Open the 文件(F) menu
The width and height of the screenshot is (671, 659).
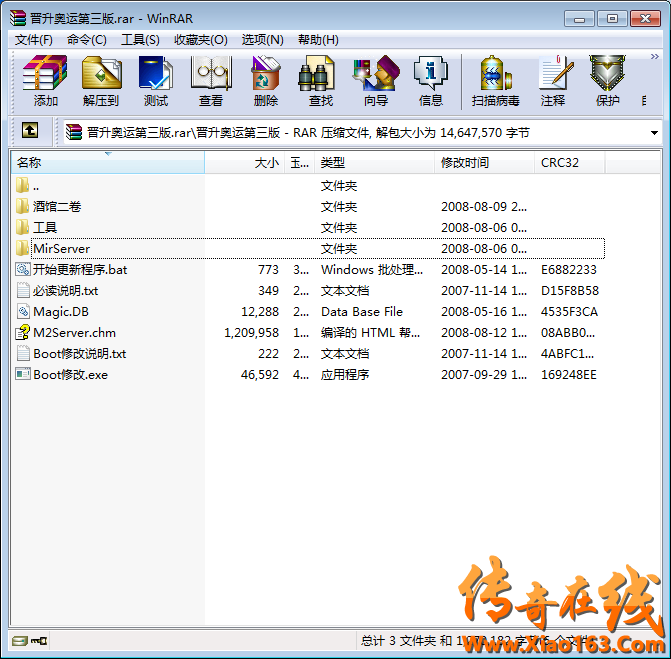tap(34, 40)
